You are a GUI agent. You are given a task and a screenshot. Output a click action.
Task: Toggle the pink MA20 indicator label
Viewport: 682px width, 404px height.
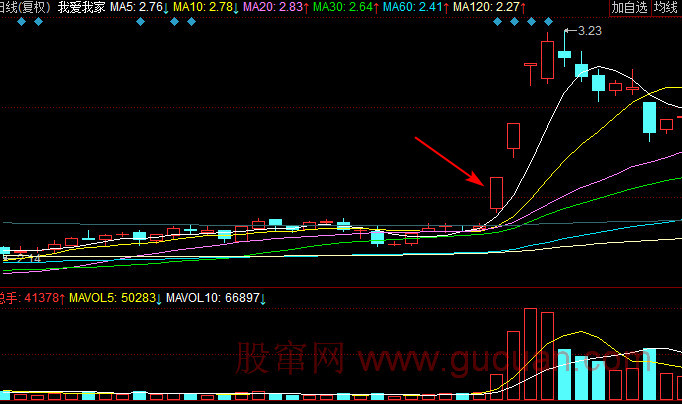tap(275, 8)
